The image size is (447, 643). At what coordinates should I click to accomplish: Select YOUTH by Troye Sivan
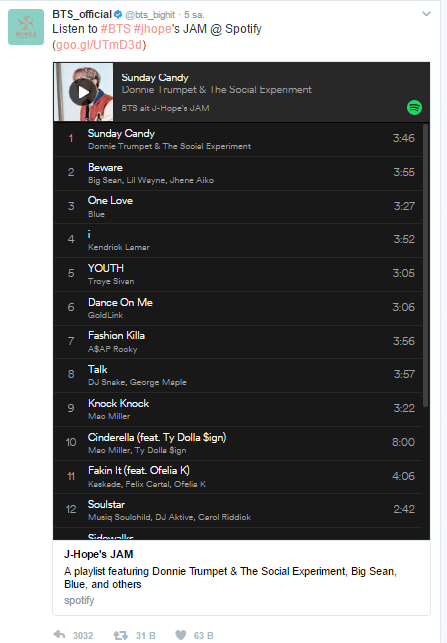pyautogui.click(x=238, y=274)
